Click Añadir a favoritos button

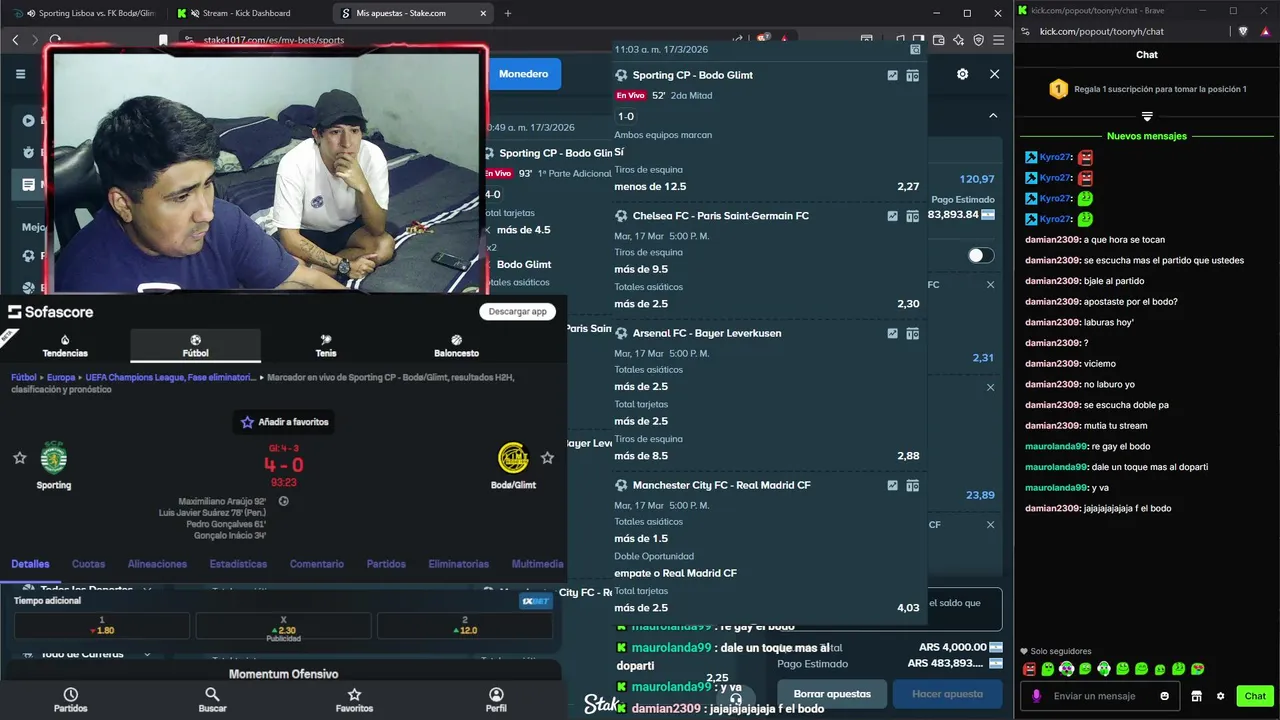[284, 422]
